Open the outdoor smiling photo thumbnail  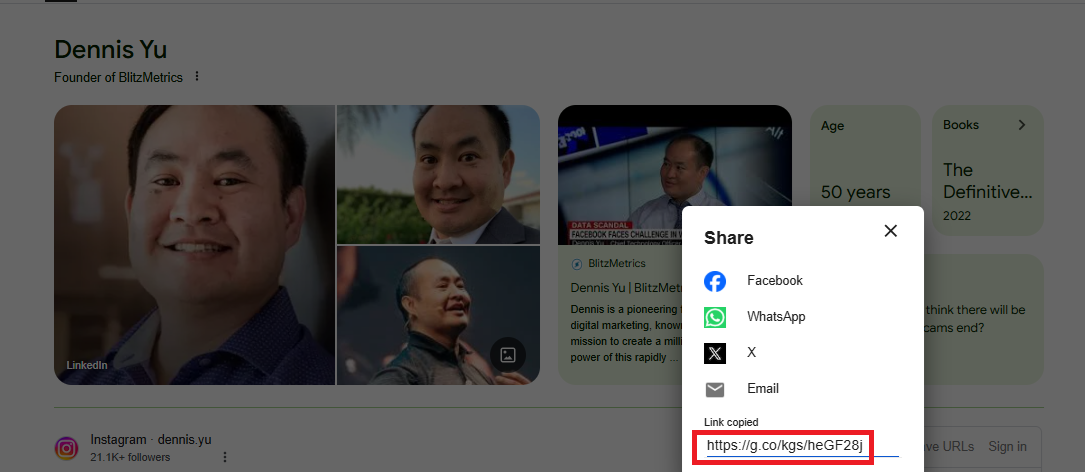coord(439,174)
